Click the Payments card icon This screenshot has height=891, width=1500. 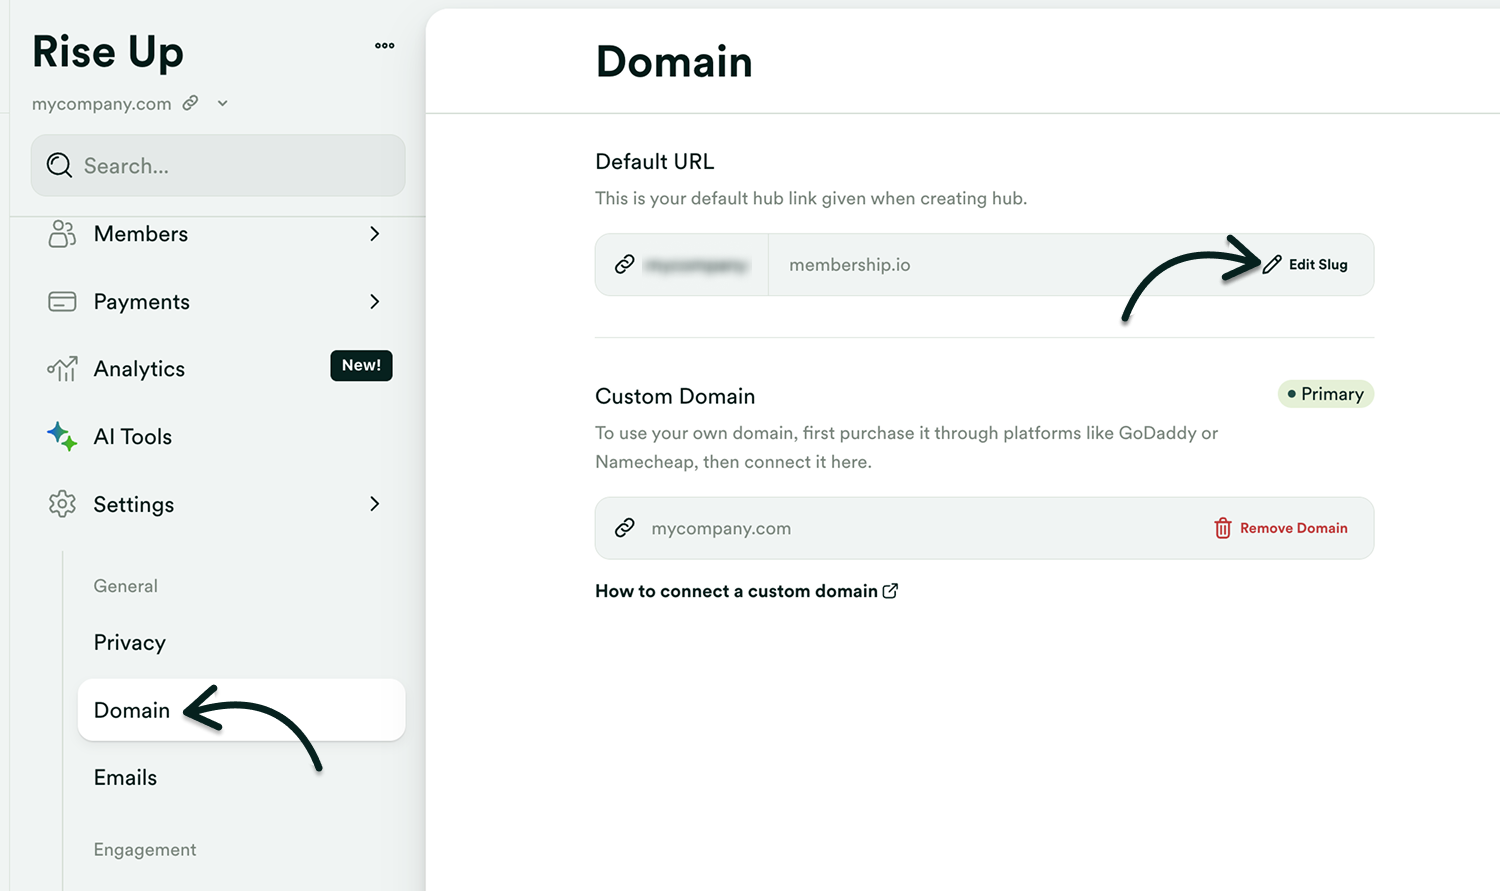(62, 302)
